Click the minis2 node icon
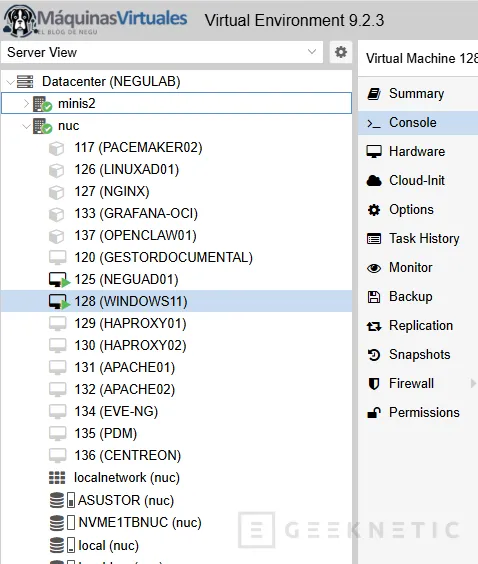The image size is (478, 564). (x=42, y=104)
